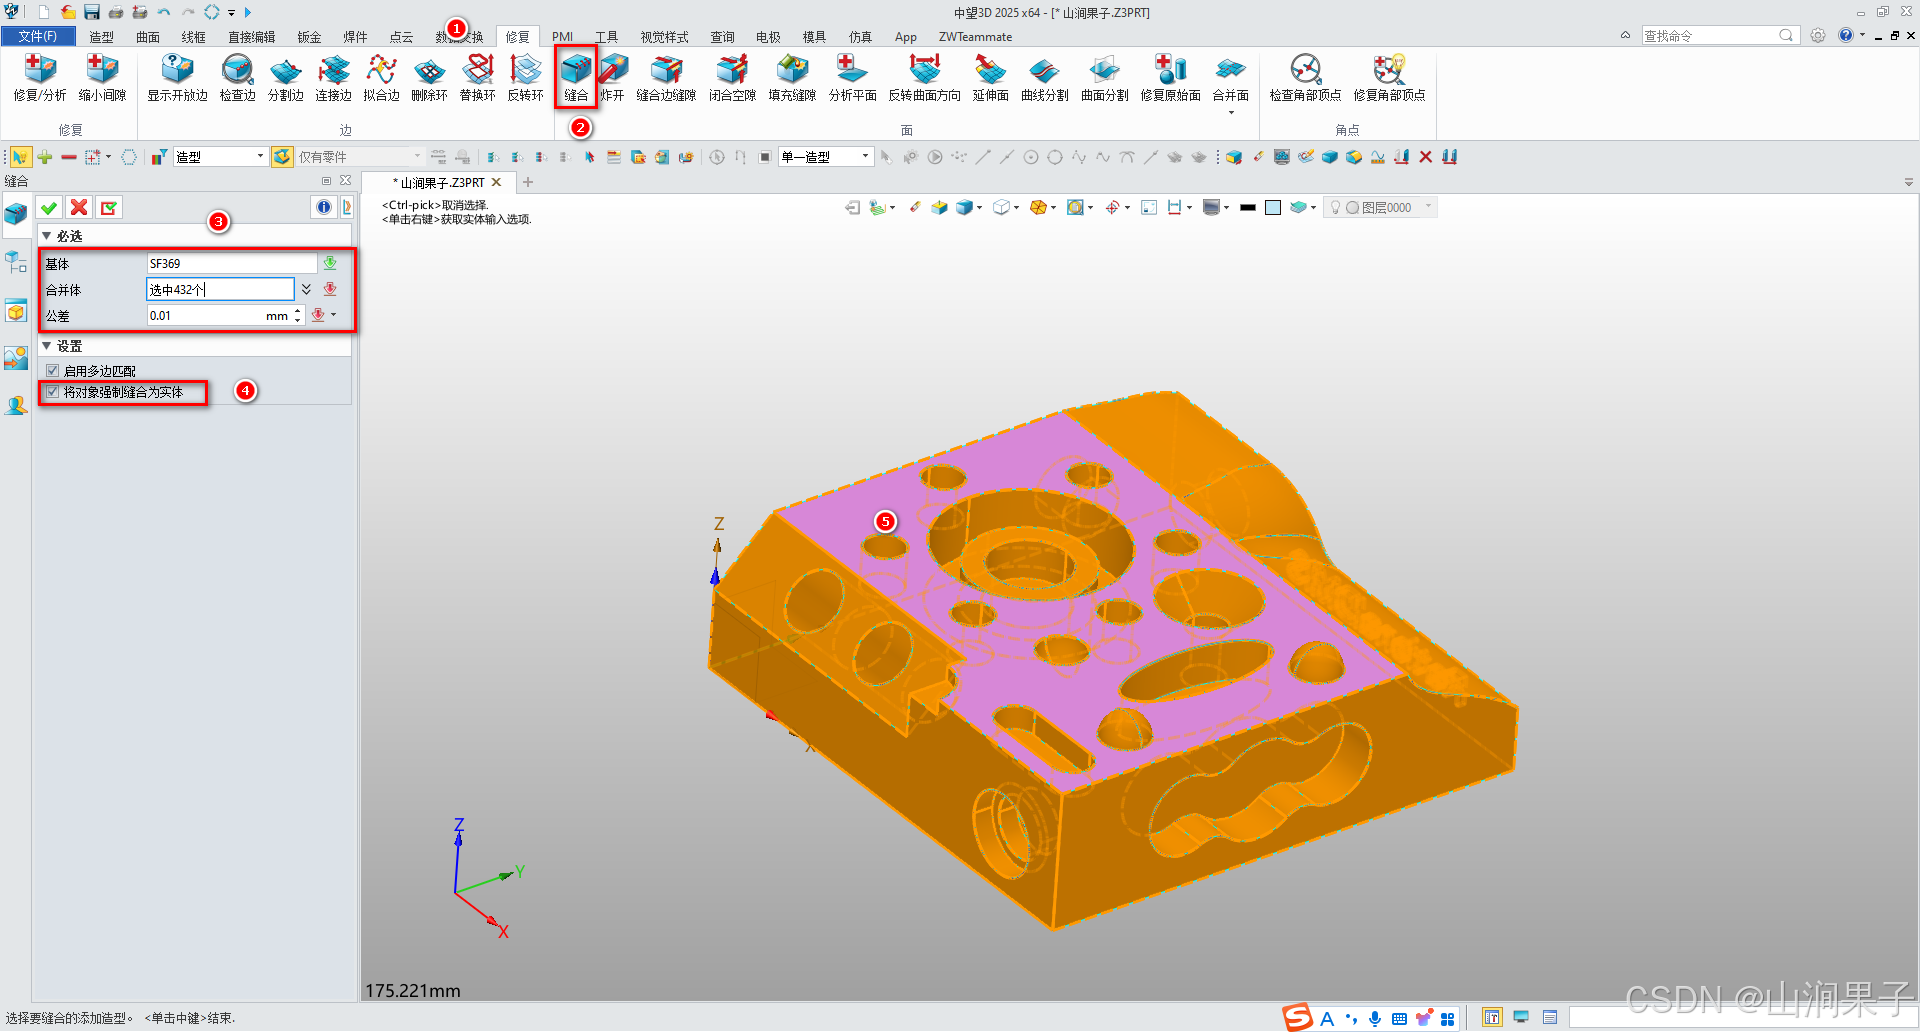Collapse the 设置 section of the 缝合 panel
This screenshot has height=1032, width=1920.
(x=46, y=345)
